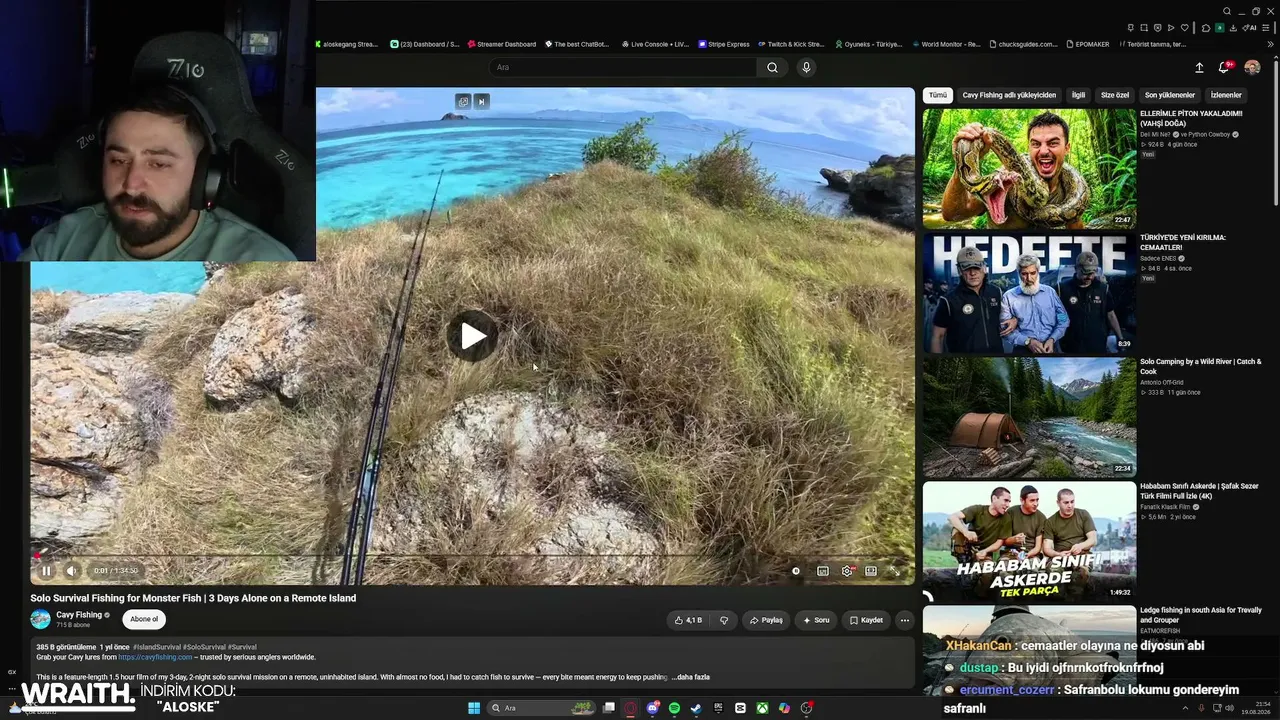Click the large play button overlay on video
The width and height of the screenshot is (1280, 720).
[x=473, y=336]
